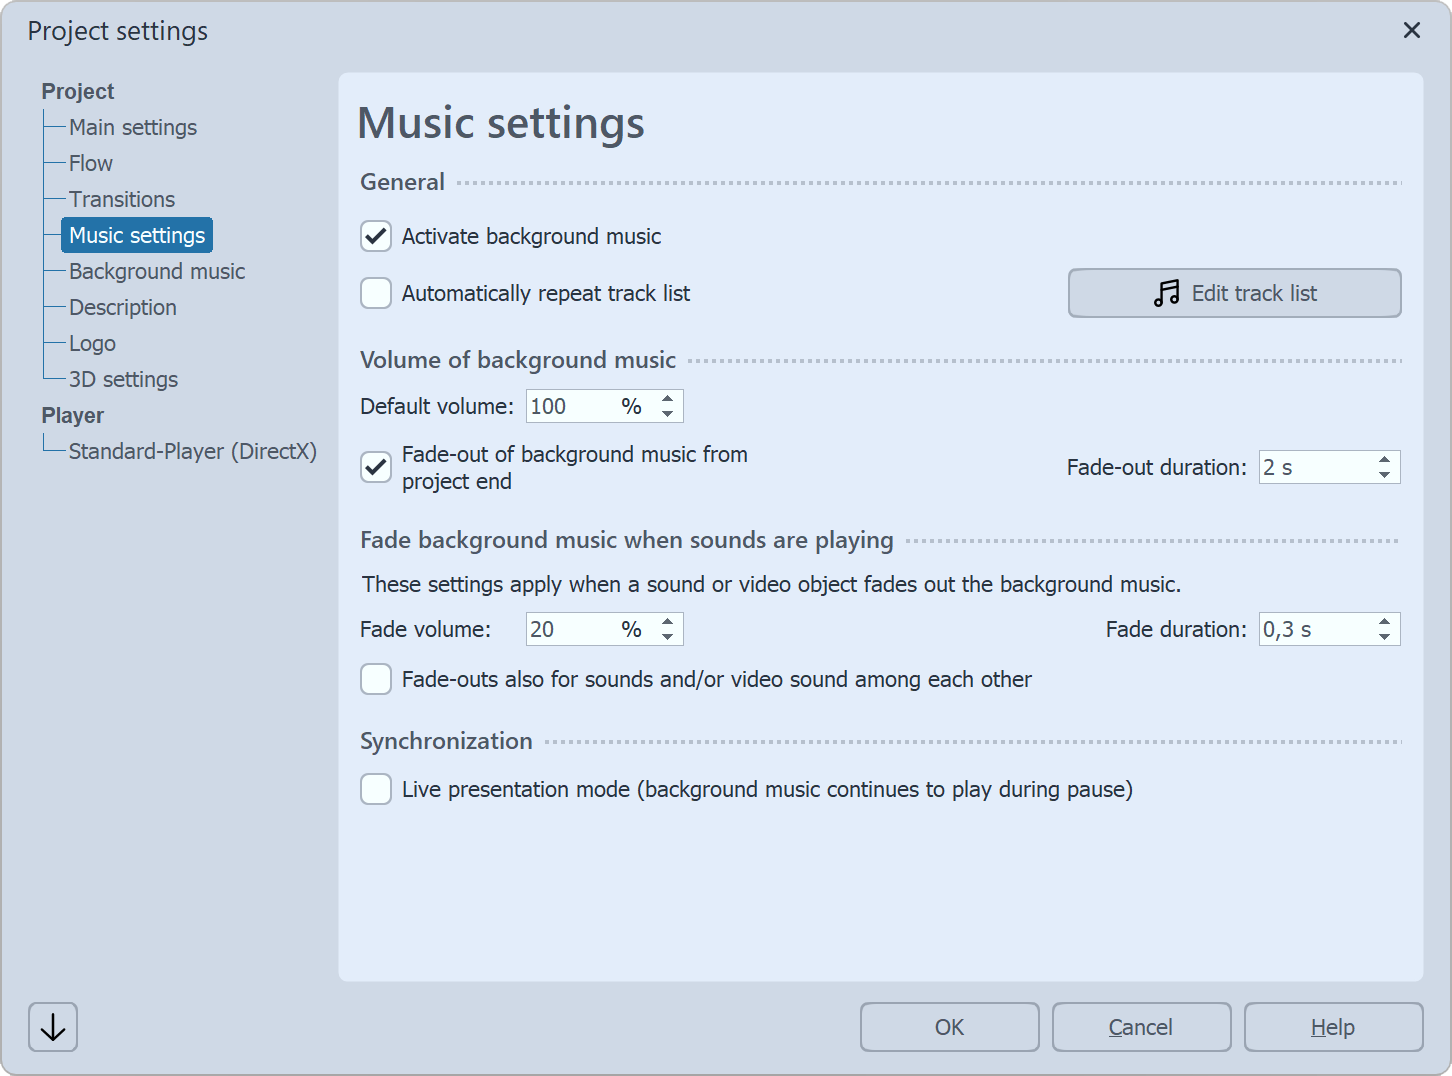
Task: Switch to Main settings
Action: [x=132, y=127]
